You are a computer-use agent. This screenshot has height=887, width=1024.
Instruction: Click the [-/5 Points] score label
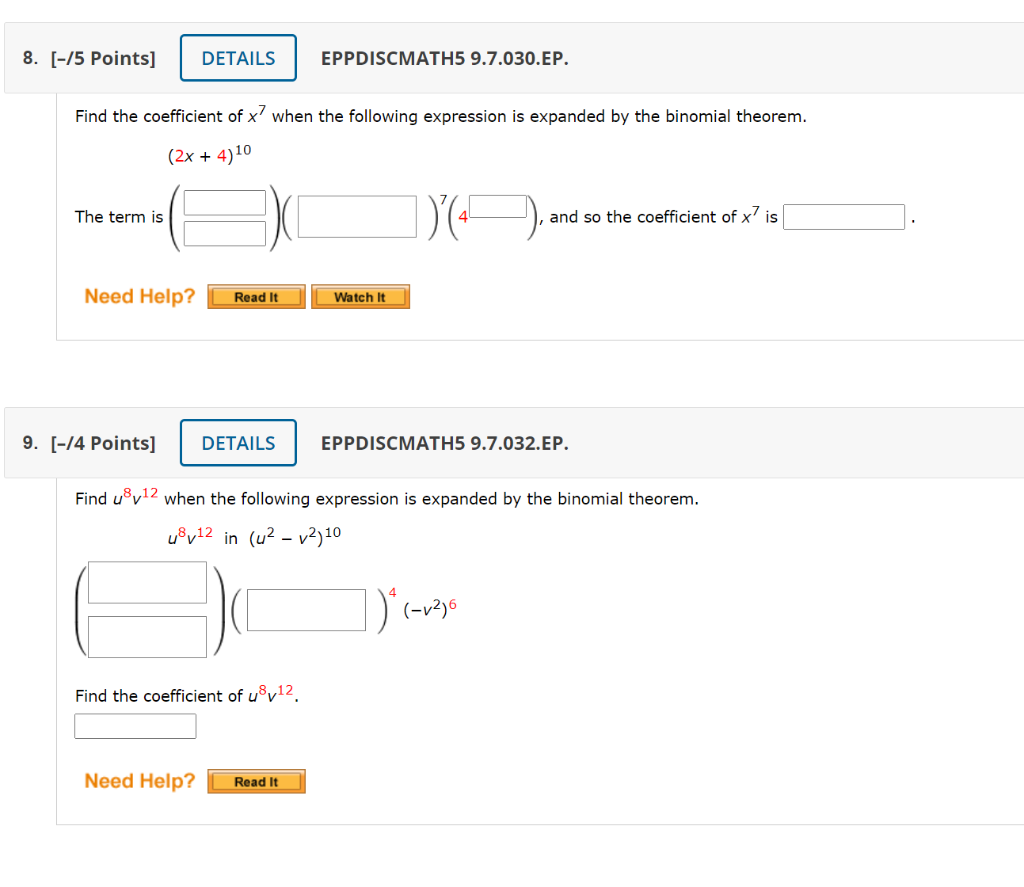point(101,58)
